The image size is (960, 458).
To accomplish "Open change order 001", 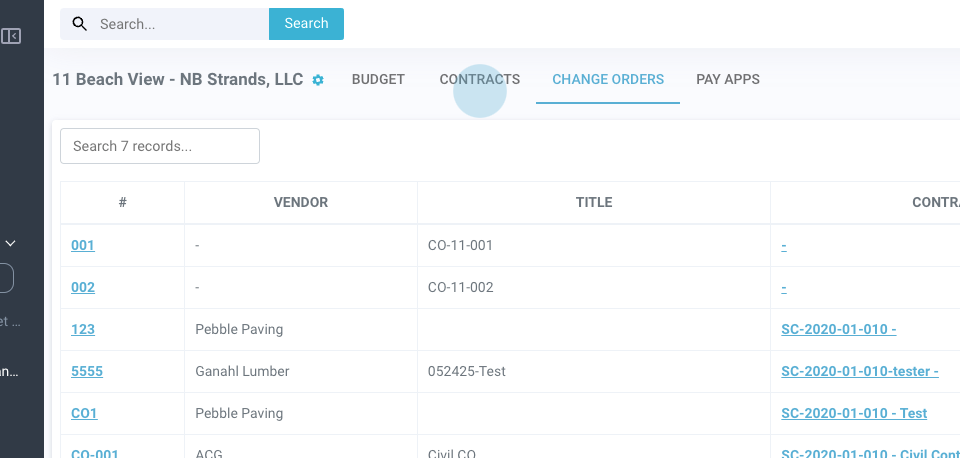I will point(83,245).
